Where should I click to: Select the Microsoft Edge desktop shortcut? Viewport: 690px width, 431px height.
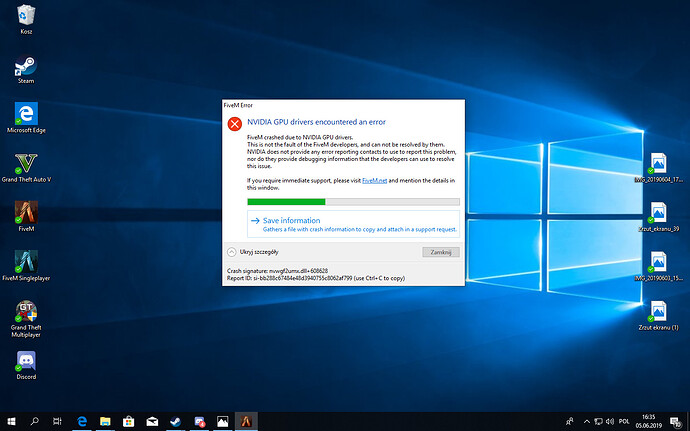pyautogui.click(x=26, y=113)
